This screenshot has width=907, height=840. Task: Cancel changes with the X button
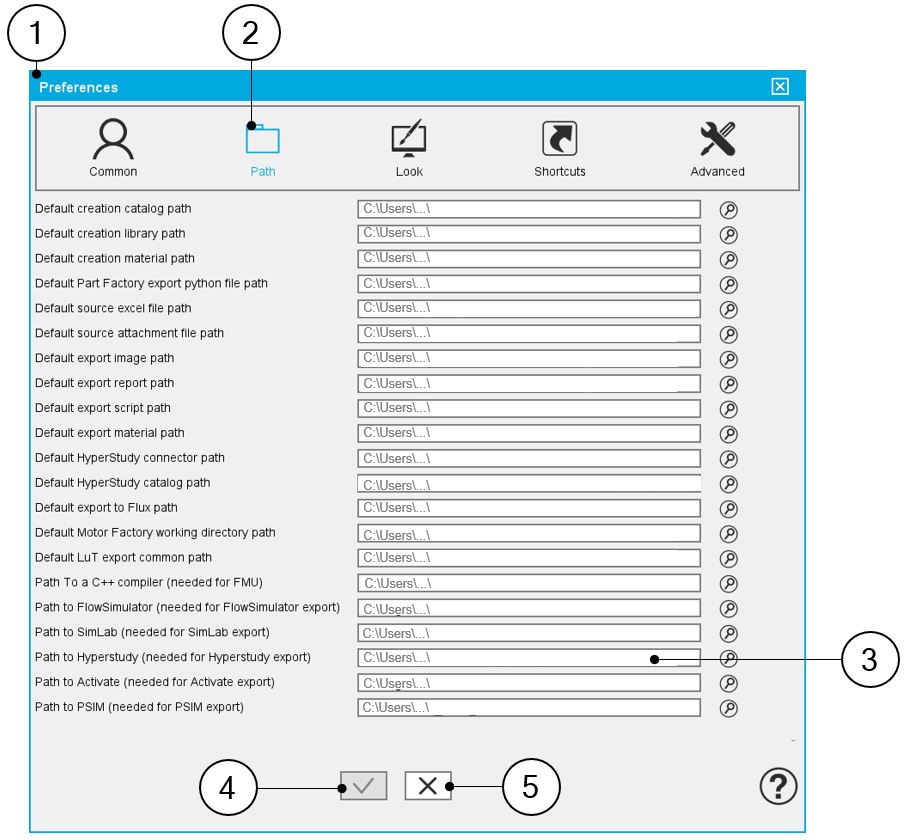tap(427, 786)
